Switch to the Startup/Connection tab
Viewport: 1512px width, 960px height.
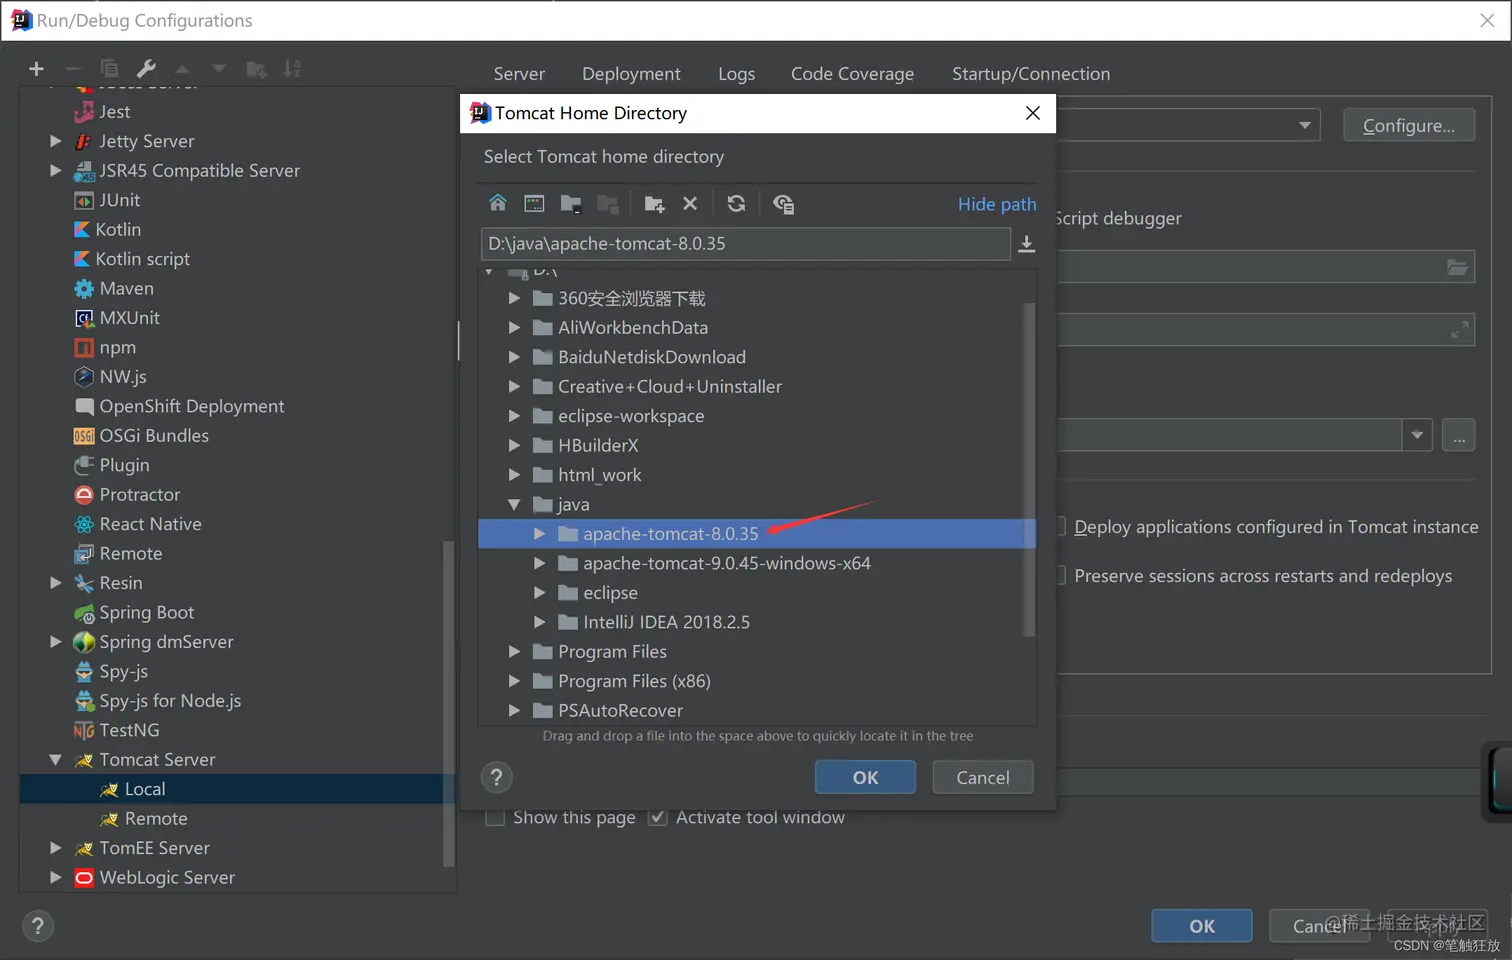click(1031, 74)
